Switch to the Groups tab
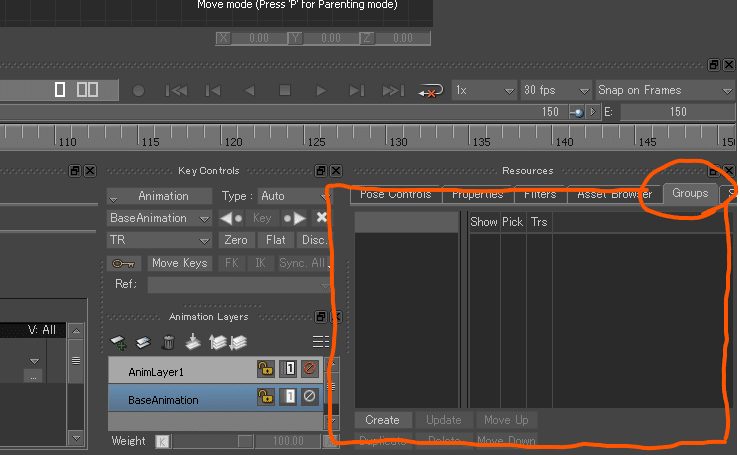Screen dimensions: 740x455 (690, 193)
